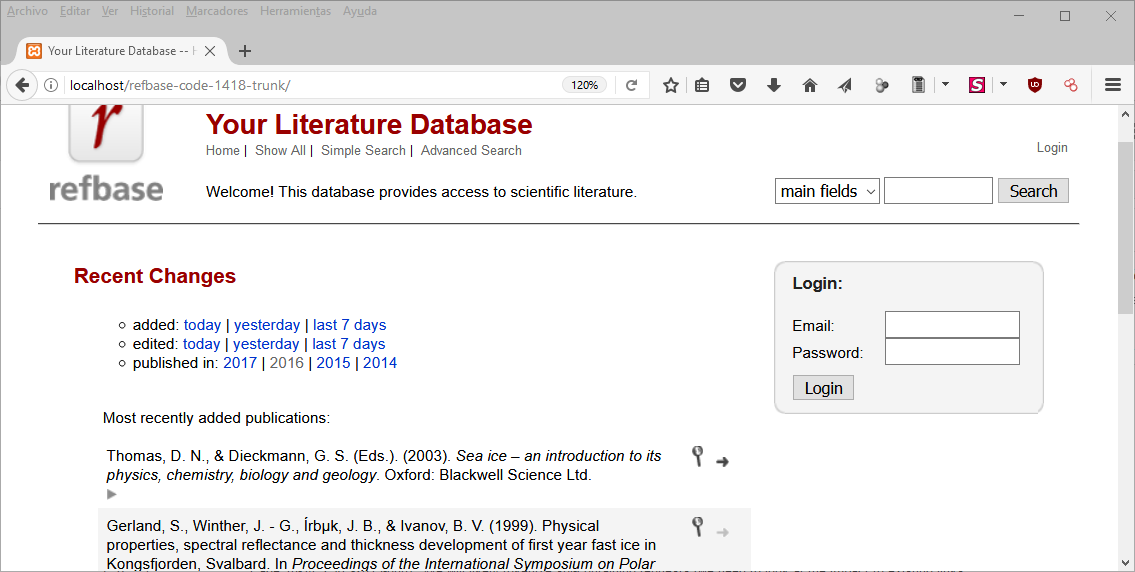Select the Your Literature Database tab
The height and width of the screenshot is (572, 1135).
pyautogui.click(x=121, y=51)
